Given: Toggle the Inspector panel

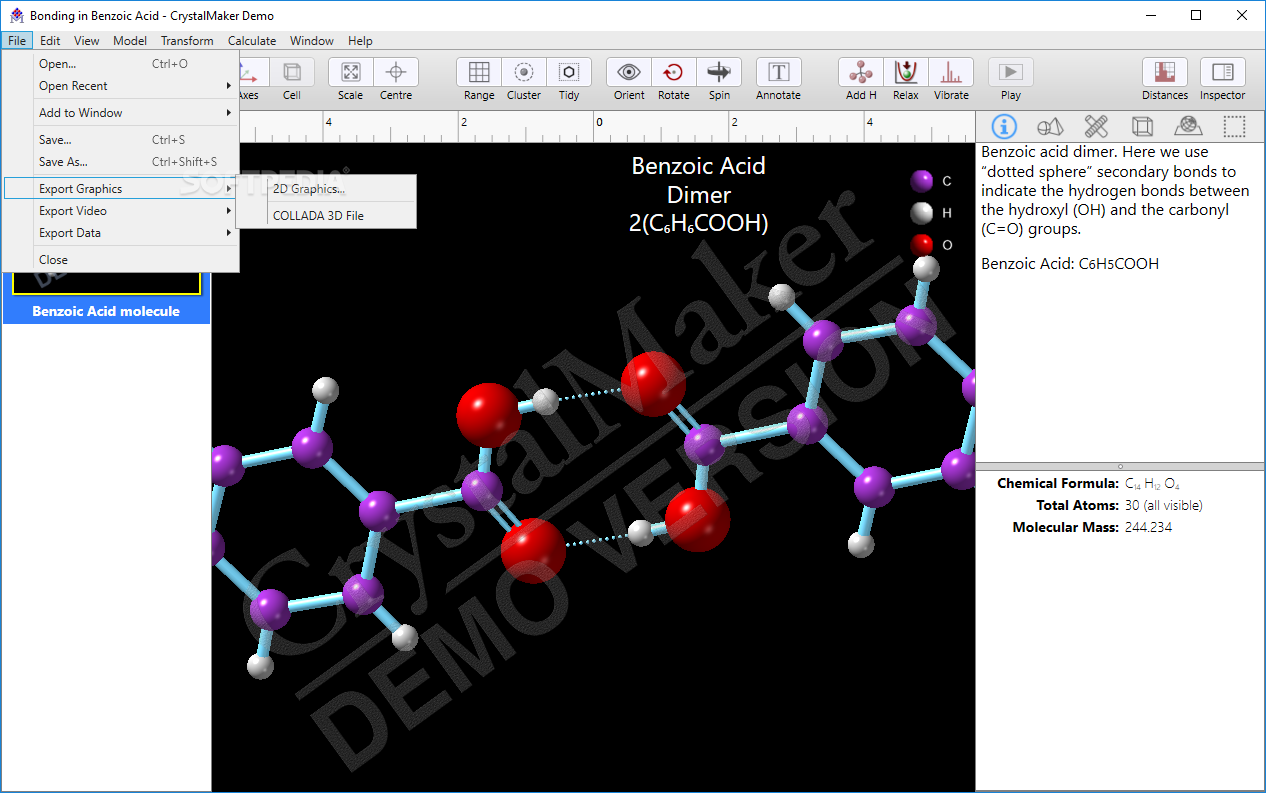Looking at the screenshot, I should (x=1222, y=72).
